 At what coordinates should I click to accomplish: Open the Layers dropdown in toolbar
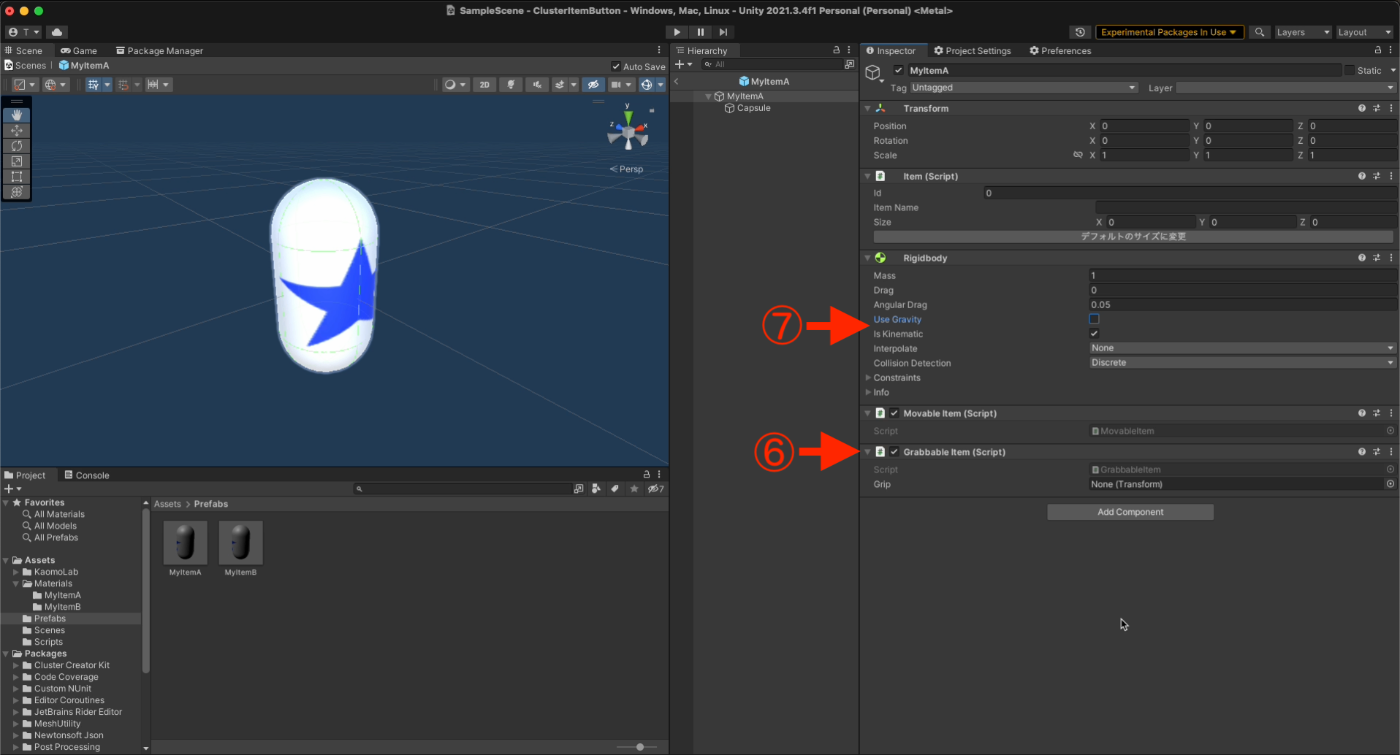pyautogui.click(x=1303, y=32)
